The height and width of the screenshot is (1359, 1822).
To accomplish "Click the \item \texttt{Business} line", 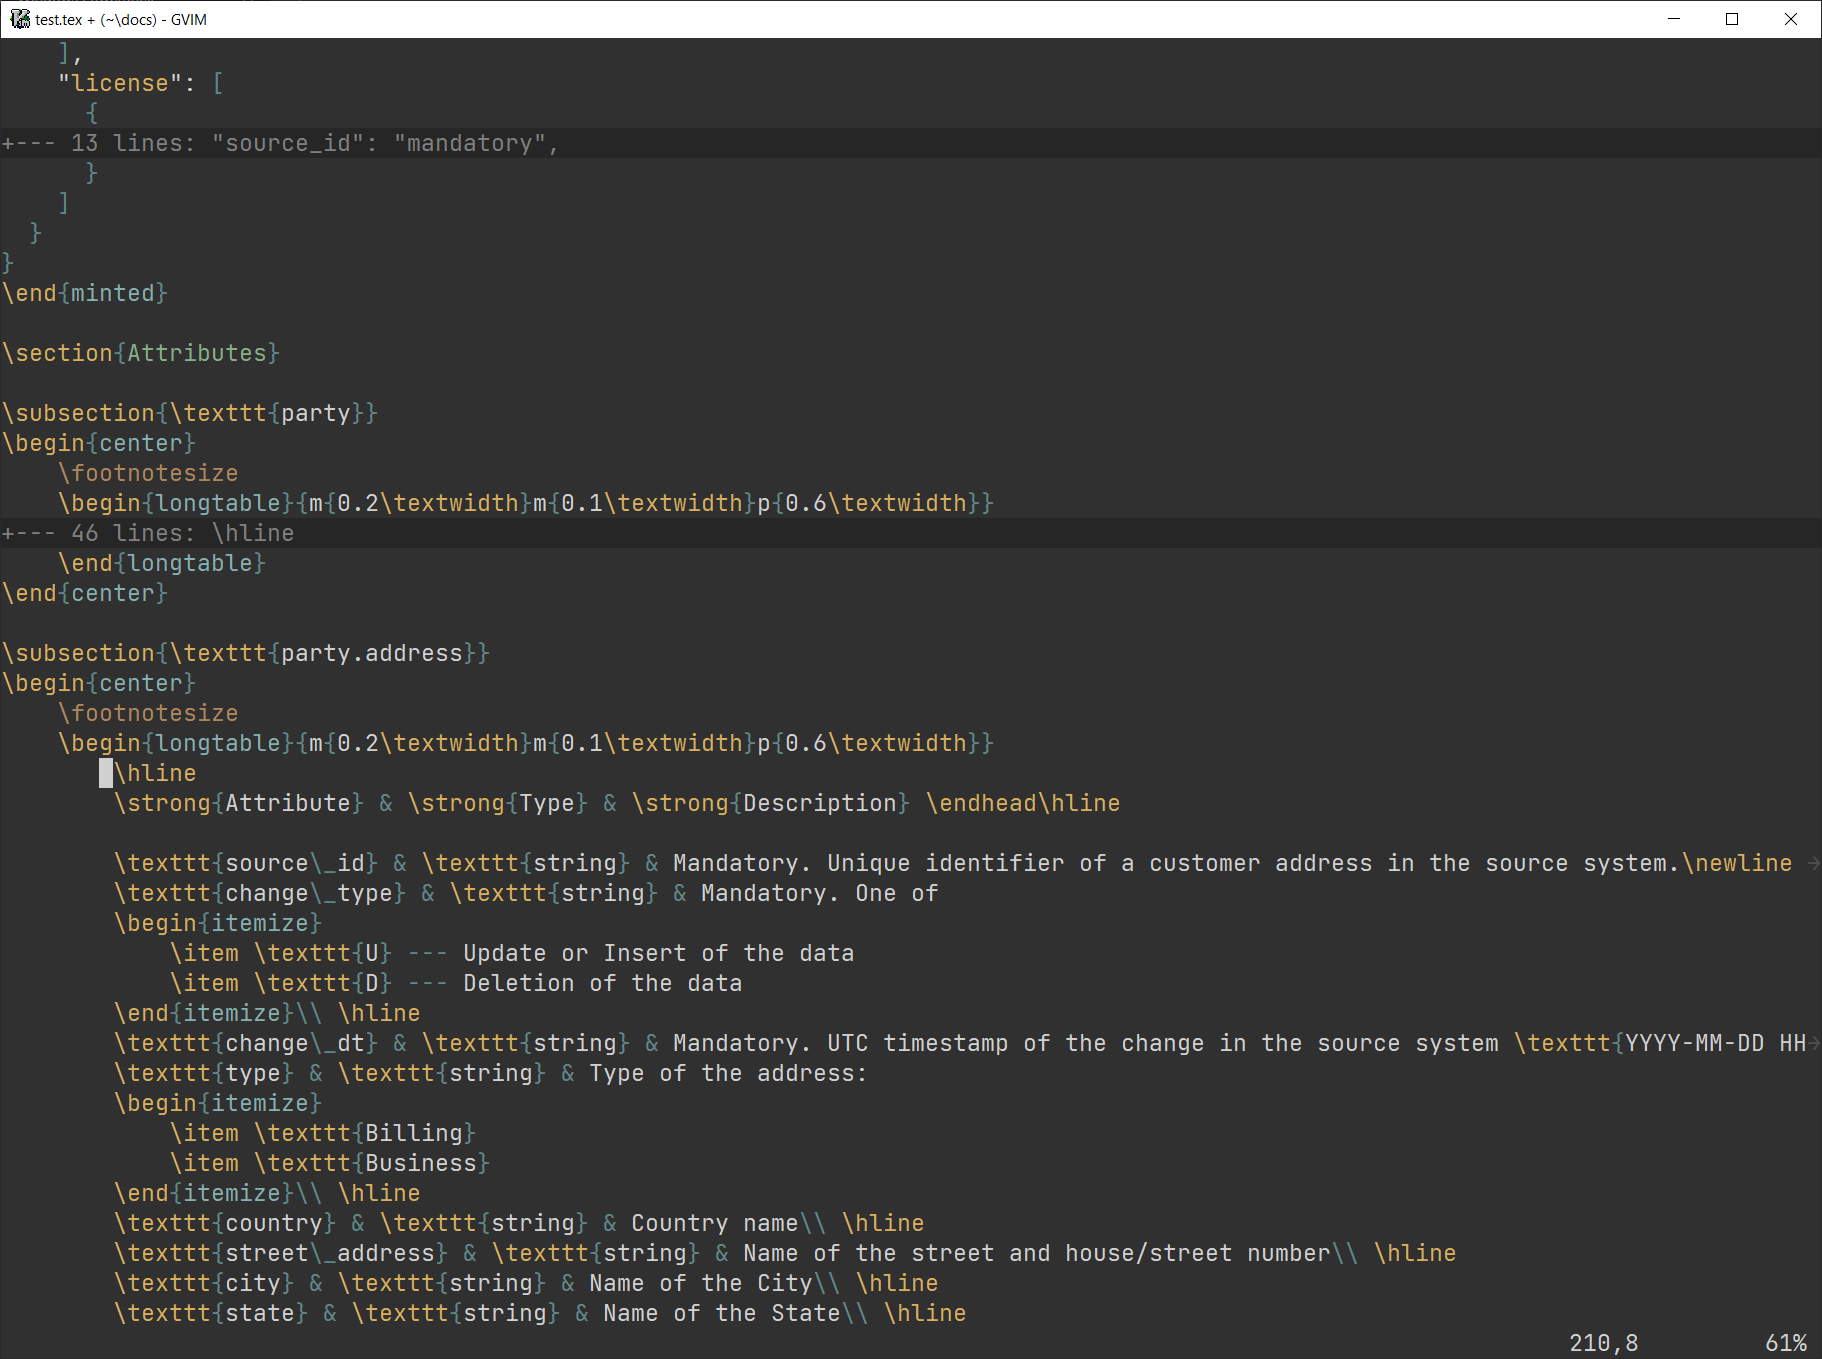I will pos(330,1163).
